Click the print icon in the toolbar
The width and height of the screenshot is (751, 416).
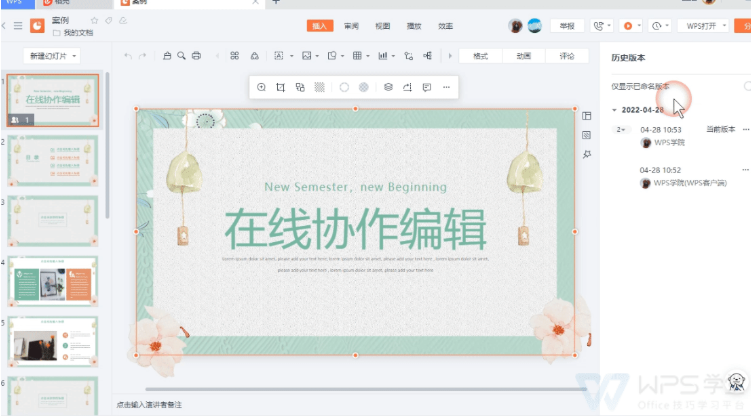[x=196, y=56]
